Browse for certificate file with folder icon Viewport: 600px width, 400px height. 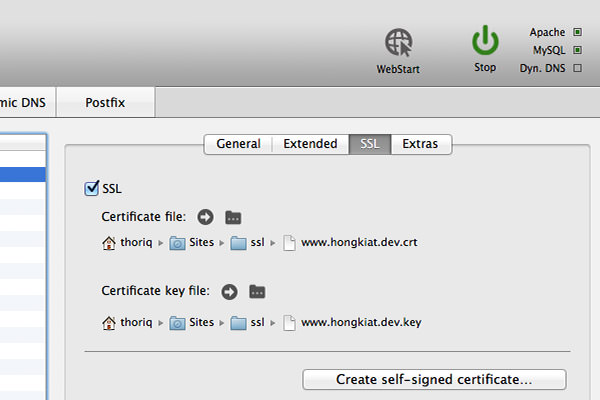(233, 217)
